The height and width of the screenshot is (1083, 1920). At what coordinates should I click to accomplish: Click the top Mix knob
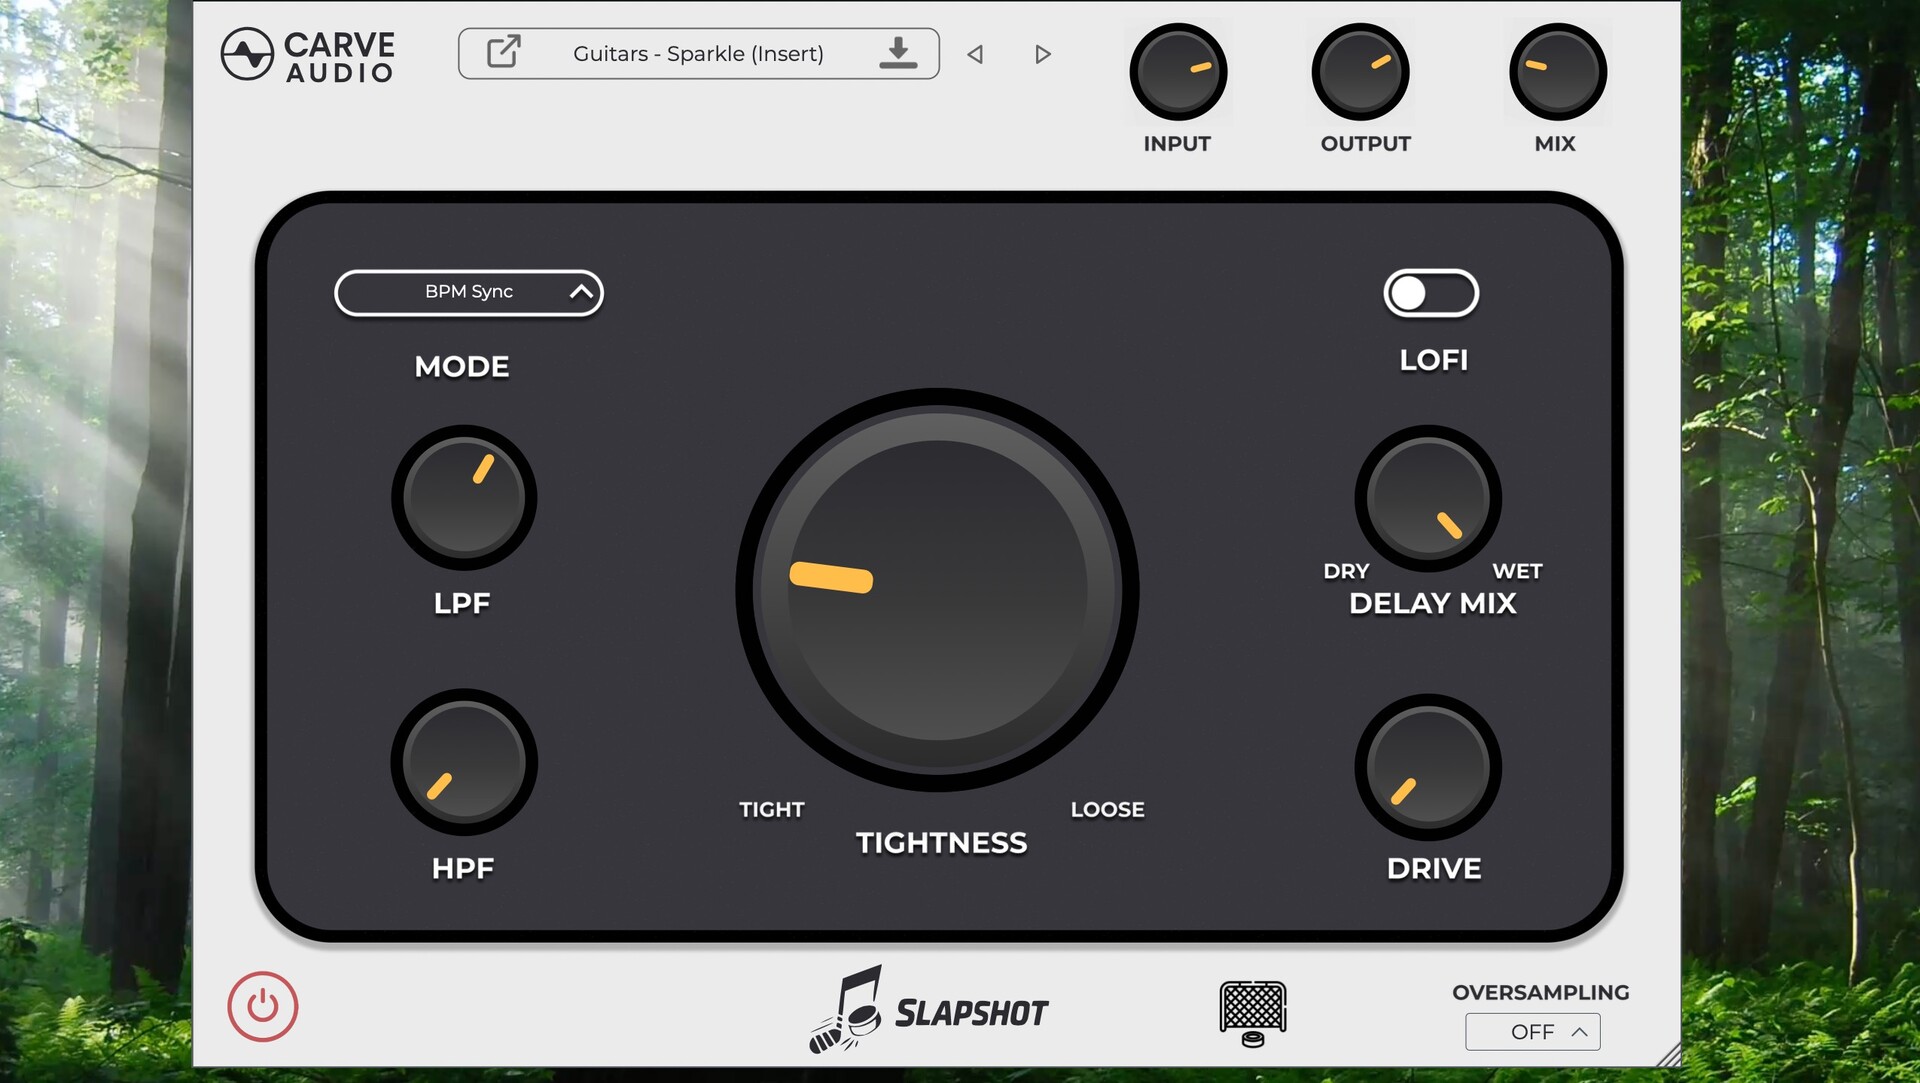click(1557, 72)
